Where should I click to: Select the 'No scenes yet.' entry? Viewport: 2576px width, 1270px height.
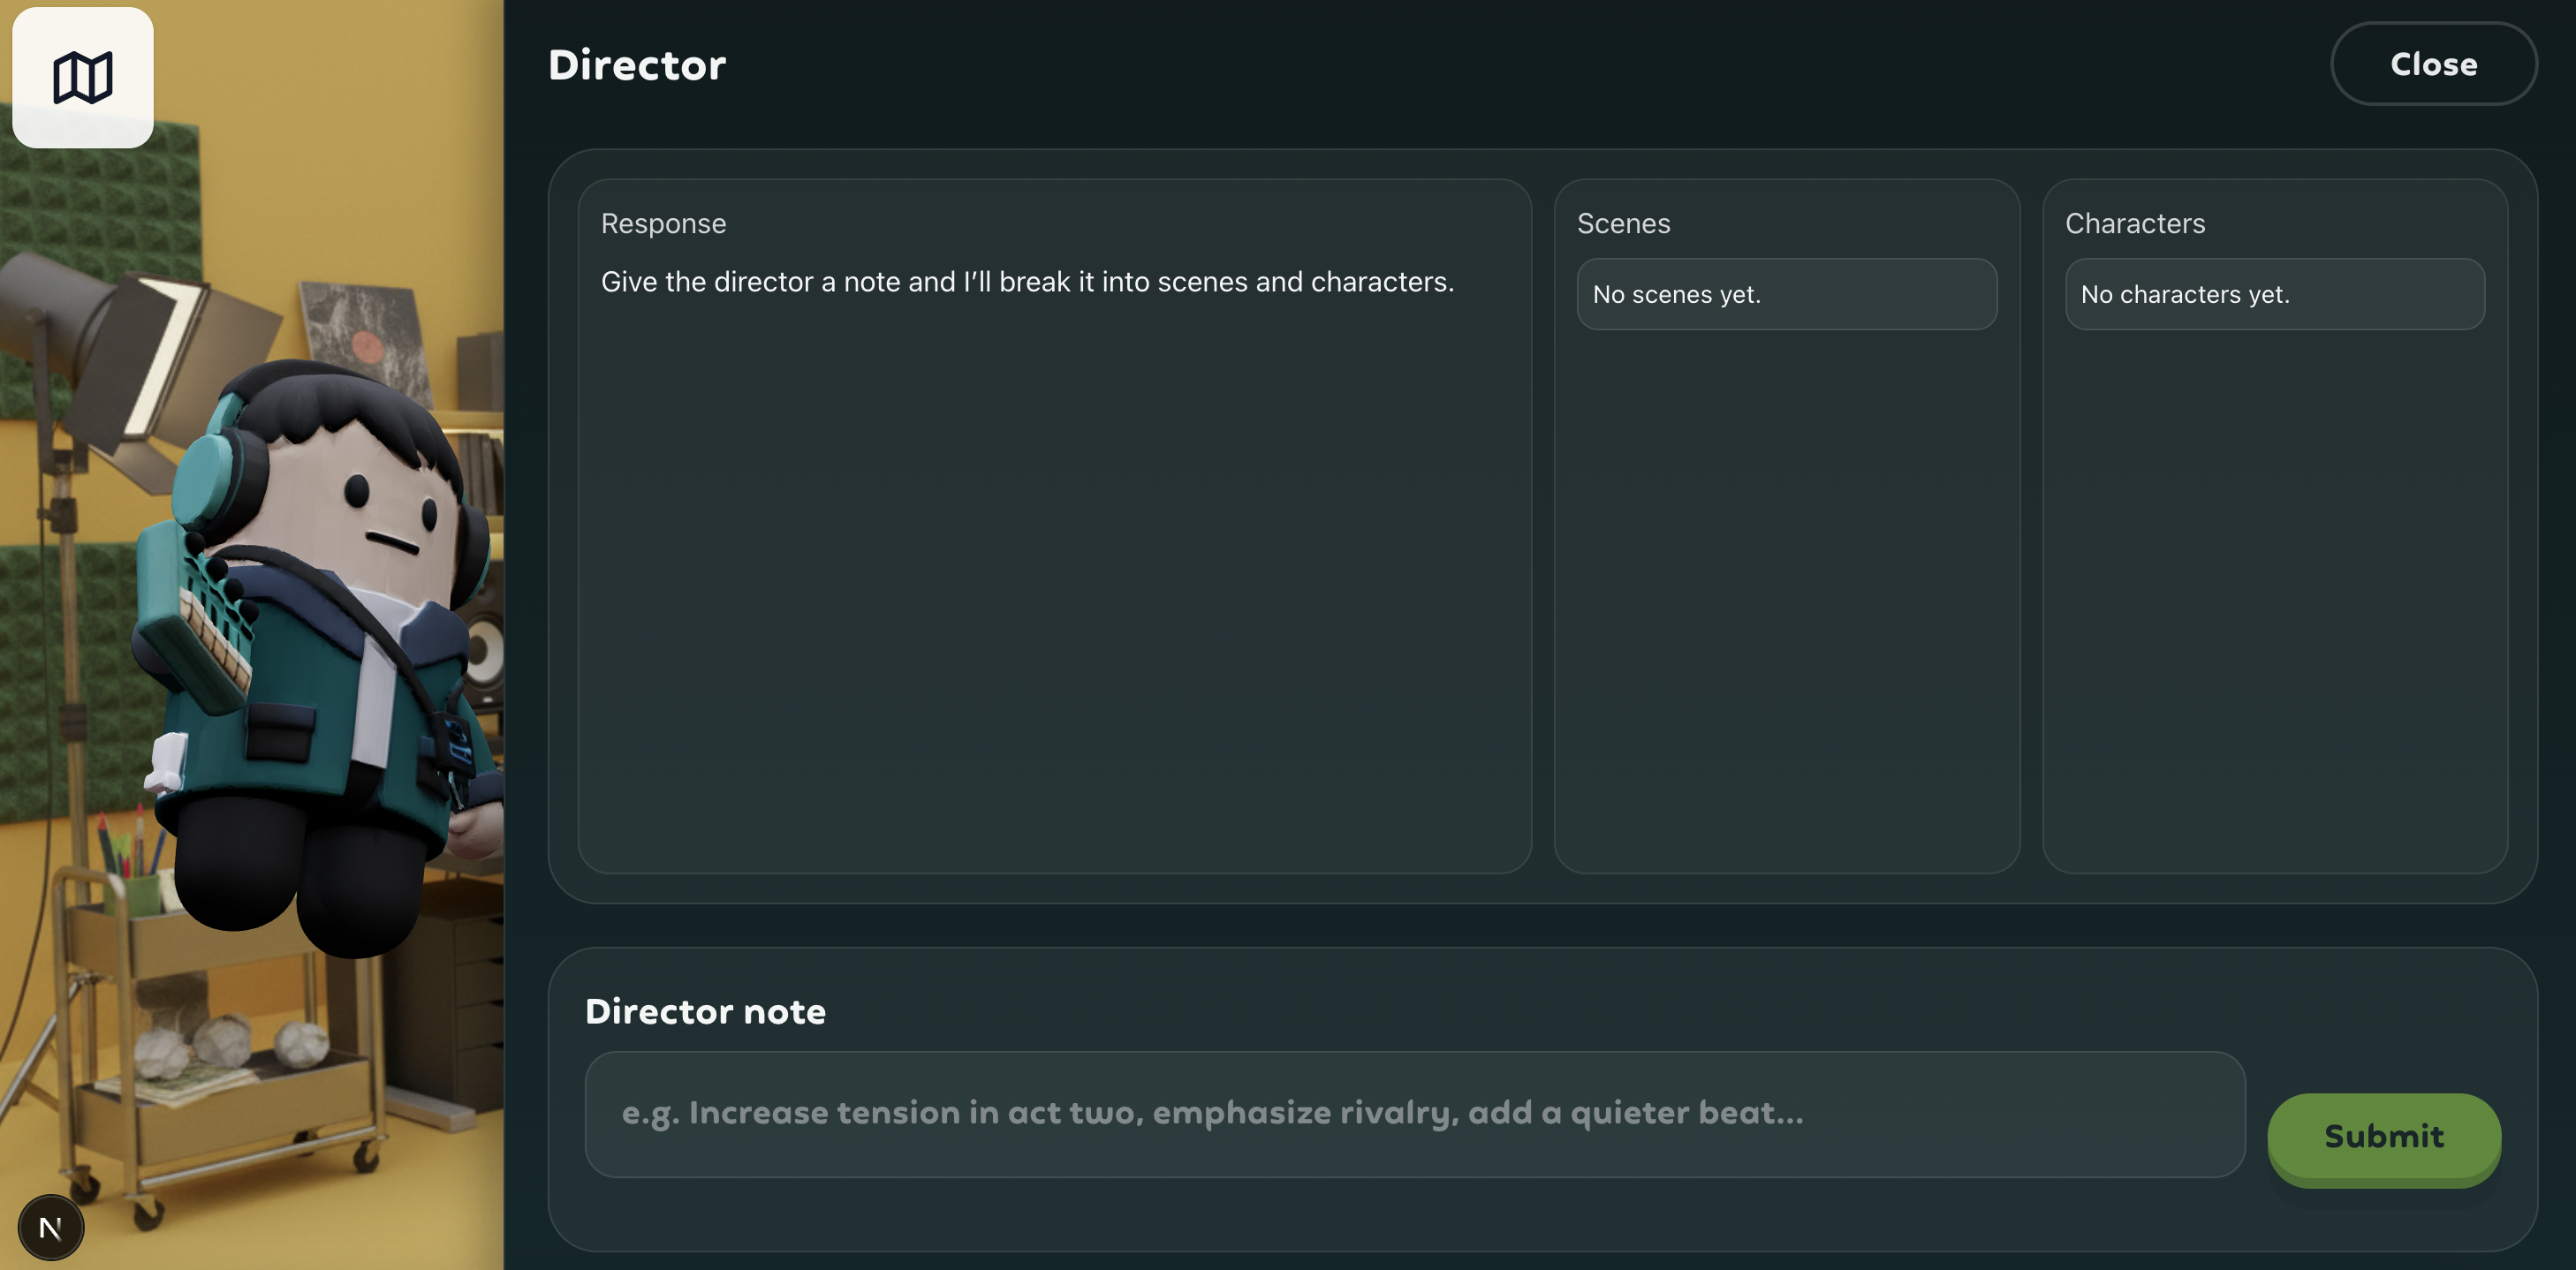(1786, 294)
